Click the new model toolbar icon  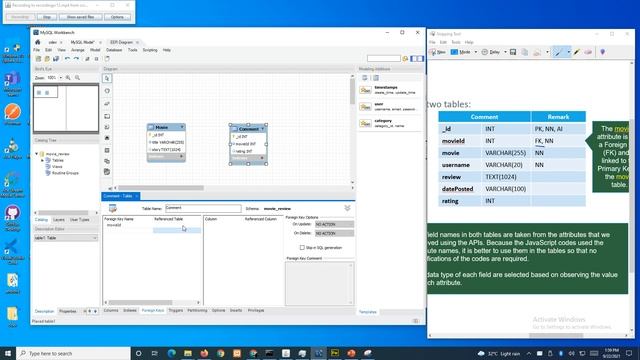coord(38,59)
